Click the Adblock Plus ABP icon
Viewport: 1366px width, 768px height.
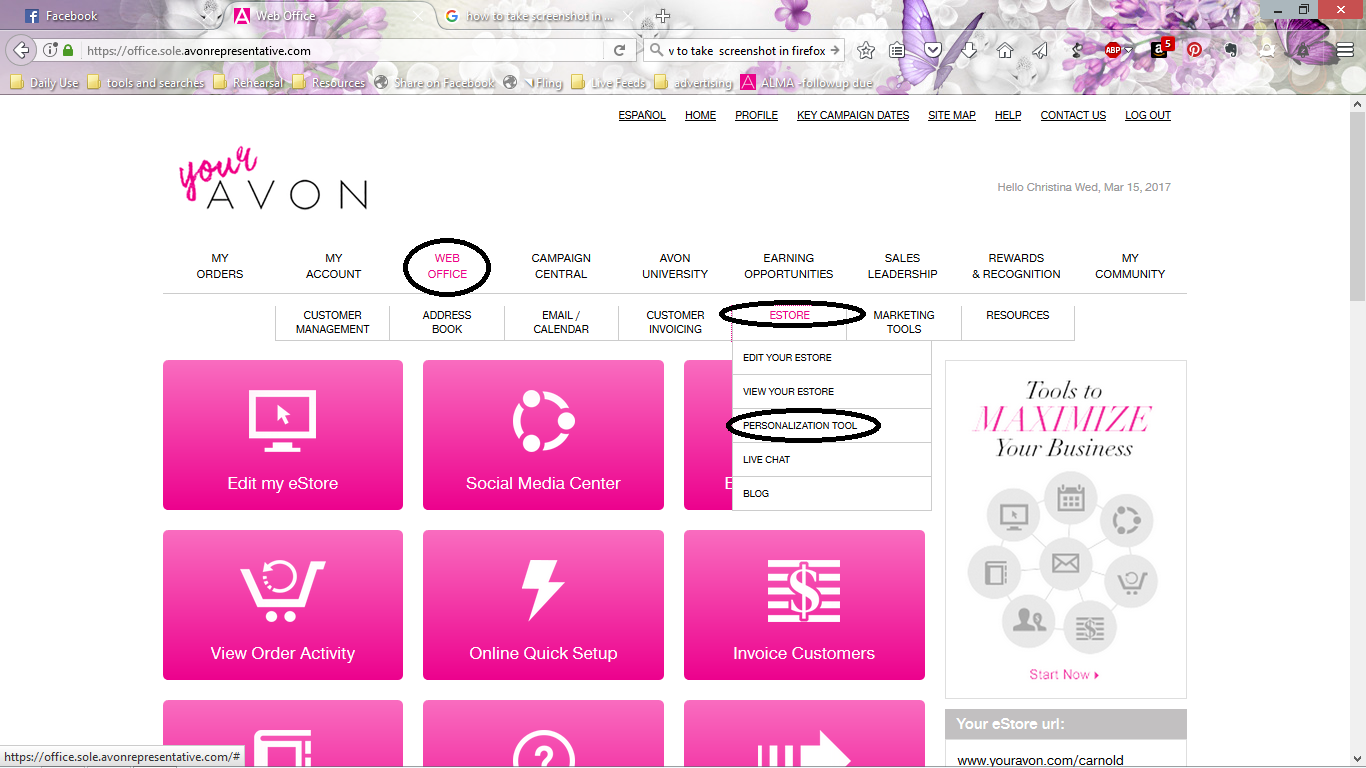point(1113,50)
